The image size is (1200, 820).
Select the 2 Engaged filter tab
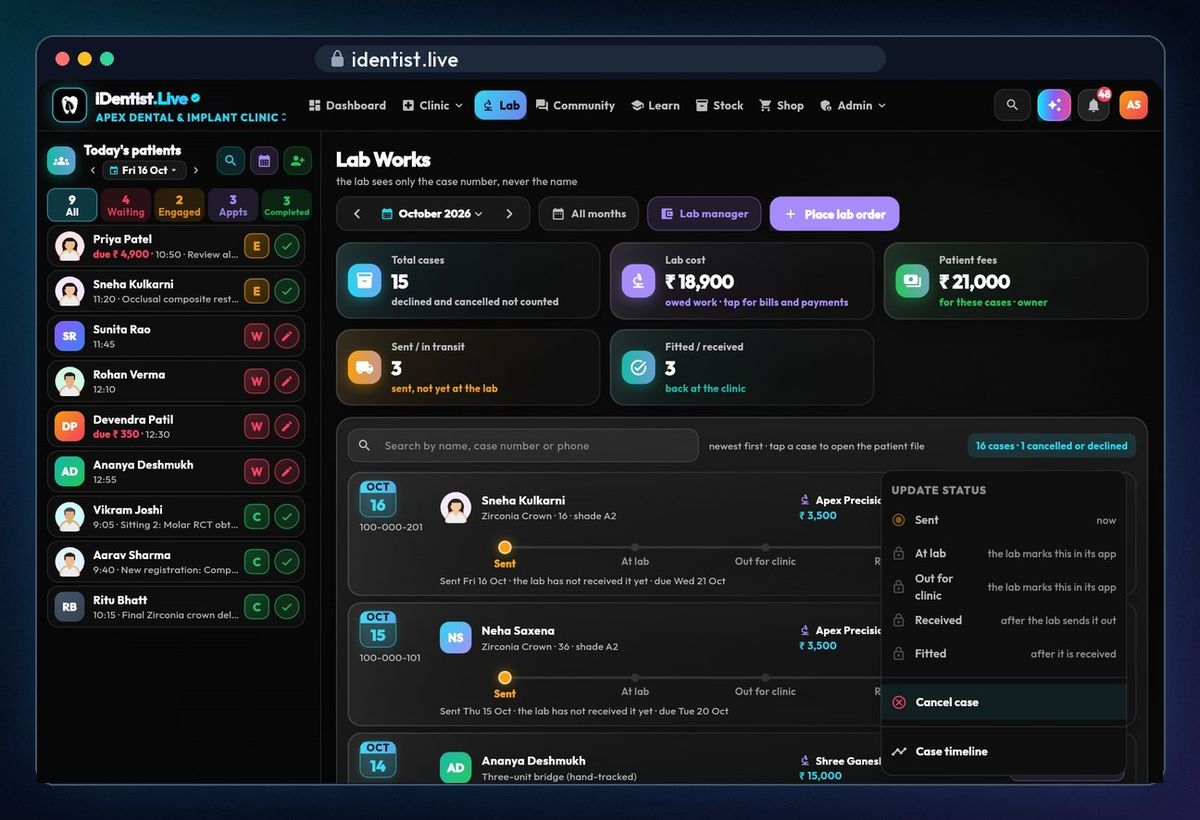click(x=179, y=205)
